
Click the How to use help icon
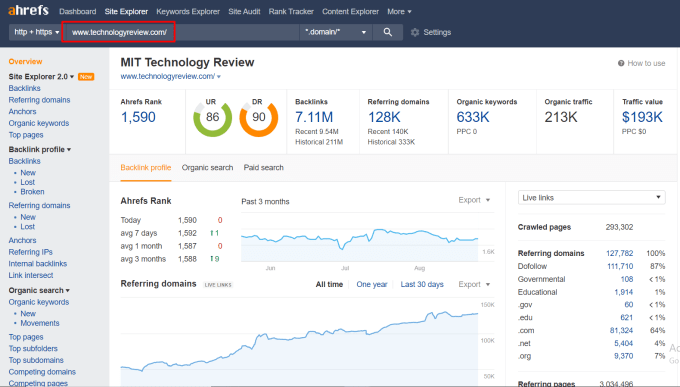coord(621,63)
